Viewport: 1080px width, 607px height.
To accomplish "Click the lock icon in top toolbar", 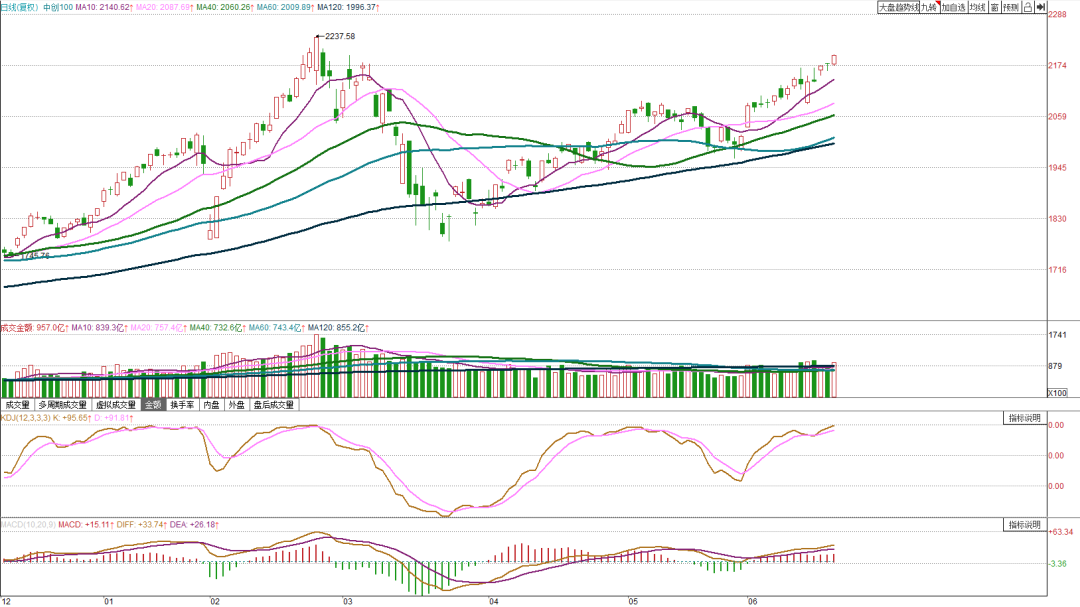I will coord(1028,7).
